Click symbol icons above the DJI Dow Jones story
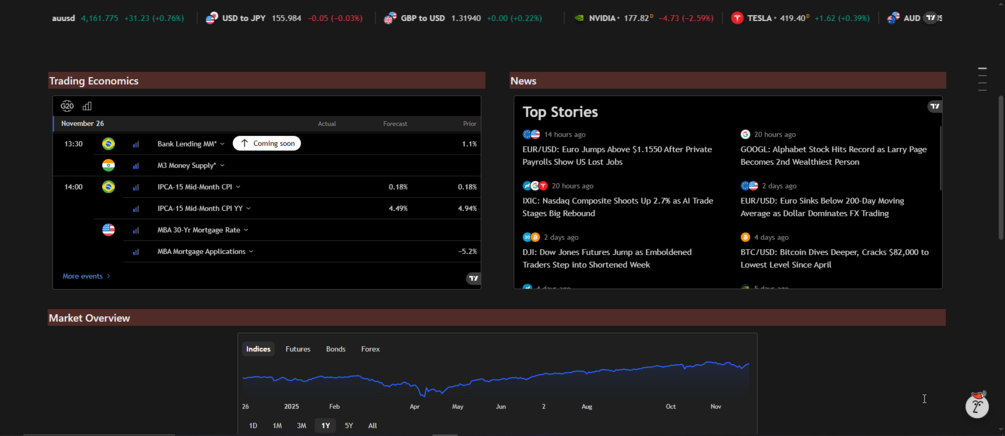The image size is (1005, 436). pos(531,237)
